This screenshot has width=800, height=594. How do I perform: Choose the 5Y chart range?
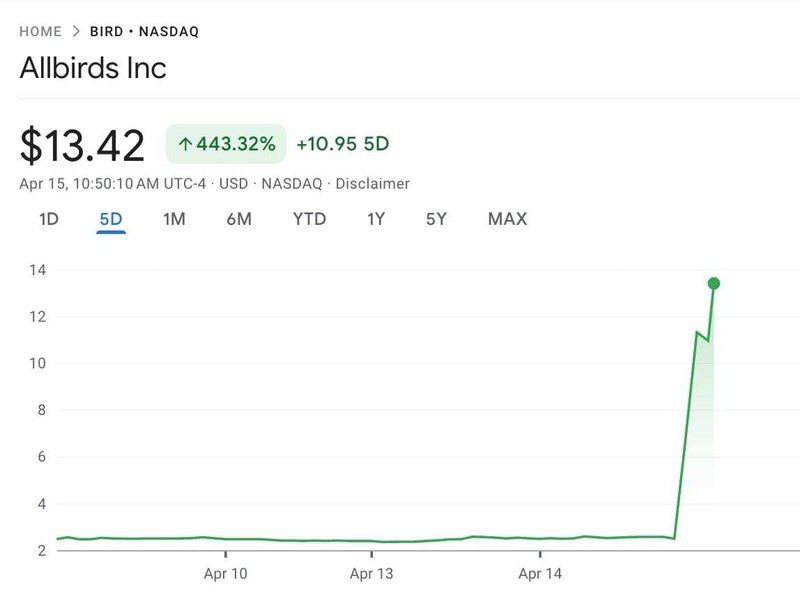[x=436, y=219]
